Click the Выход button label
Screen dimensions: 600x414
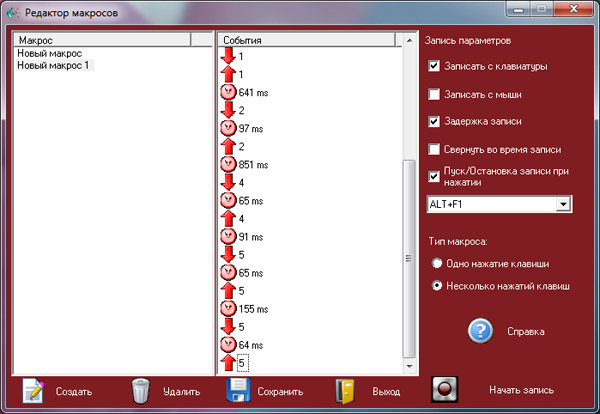[x=386, y=391]
